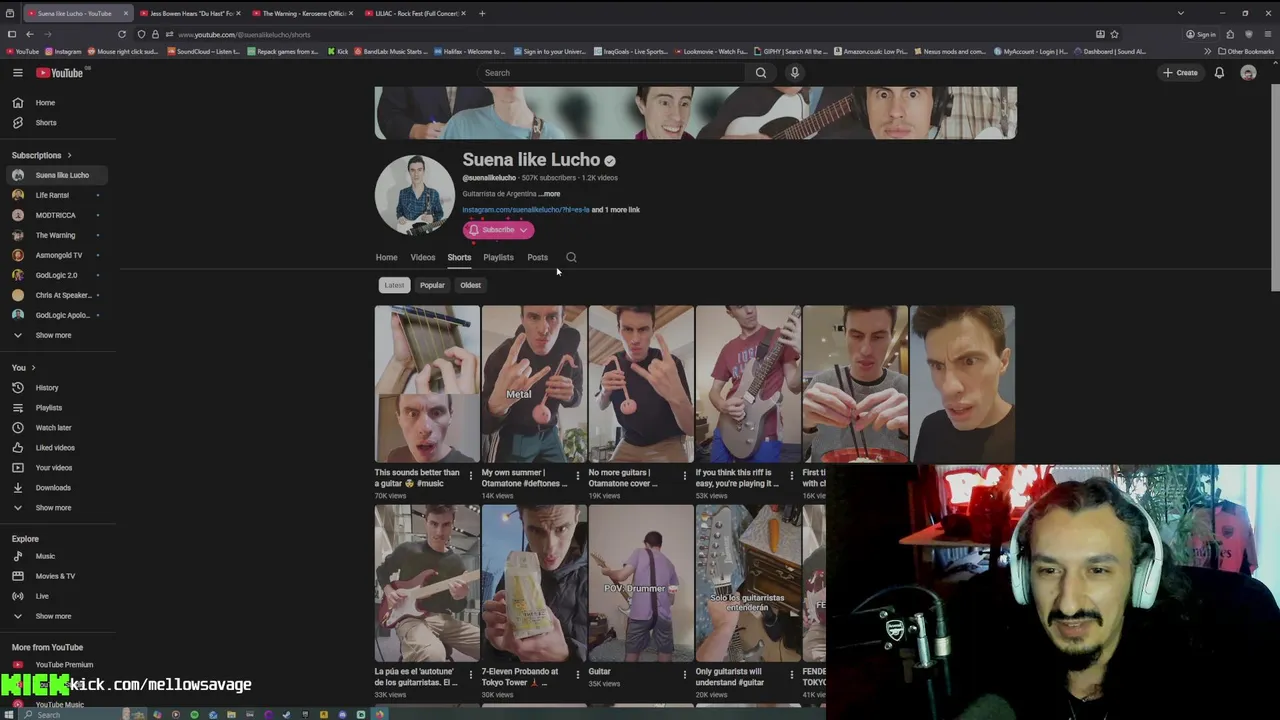Open Life Ramsi subscription
The height and width of the screenshot is (720, 1280).
click(56, 195)
